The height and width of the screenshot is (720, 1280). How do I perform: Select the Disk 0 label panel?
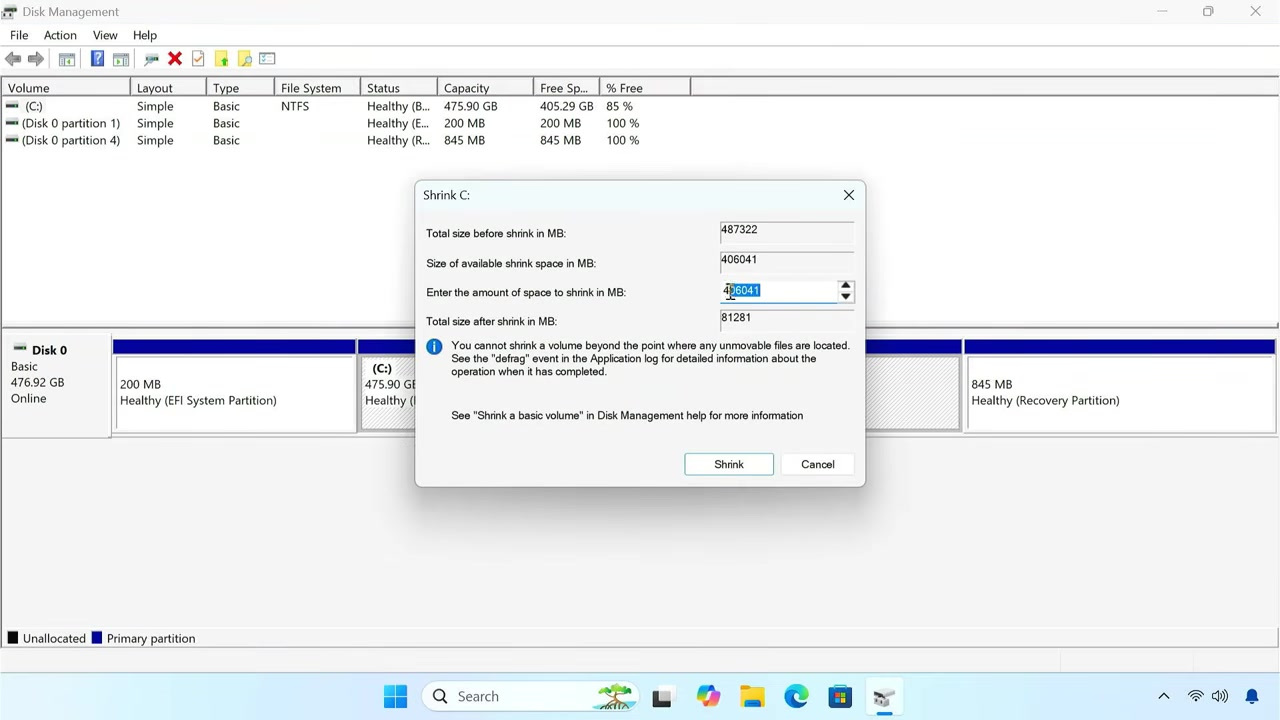pos(57,386)
